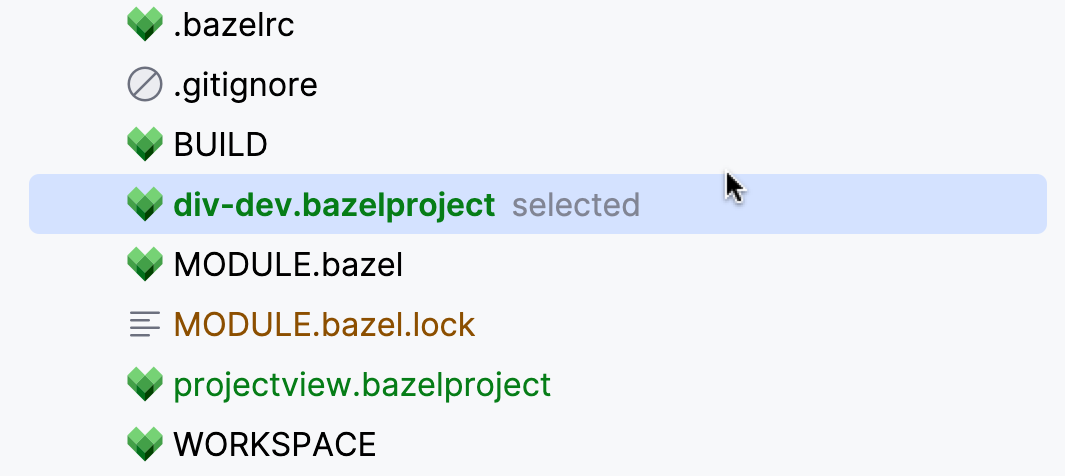Click the Bazel icon beside .bazelrc
Viewport: 1065px width, 476px height.
click(x=145, y=24)
